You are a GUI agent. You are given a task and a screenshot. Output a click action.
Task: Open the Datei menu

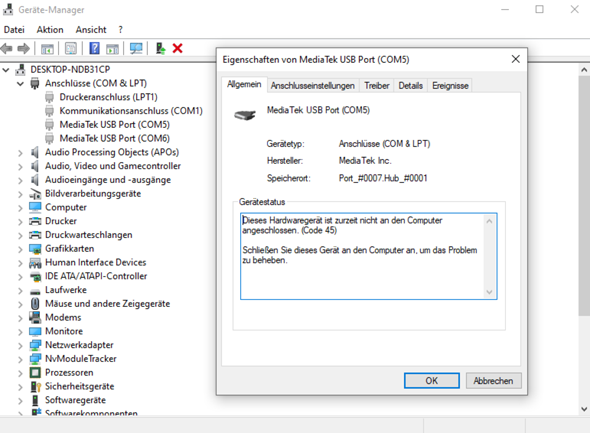click(14, 30)
